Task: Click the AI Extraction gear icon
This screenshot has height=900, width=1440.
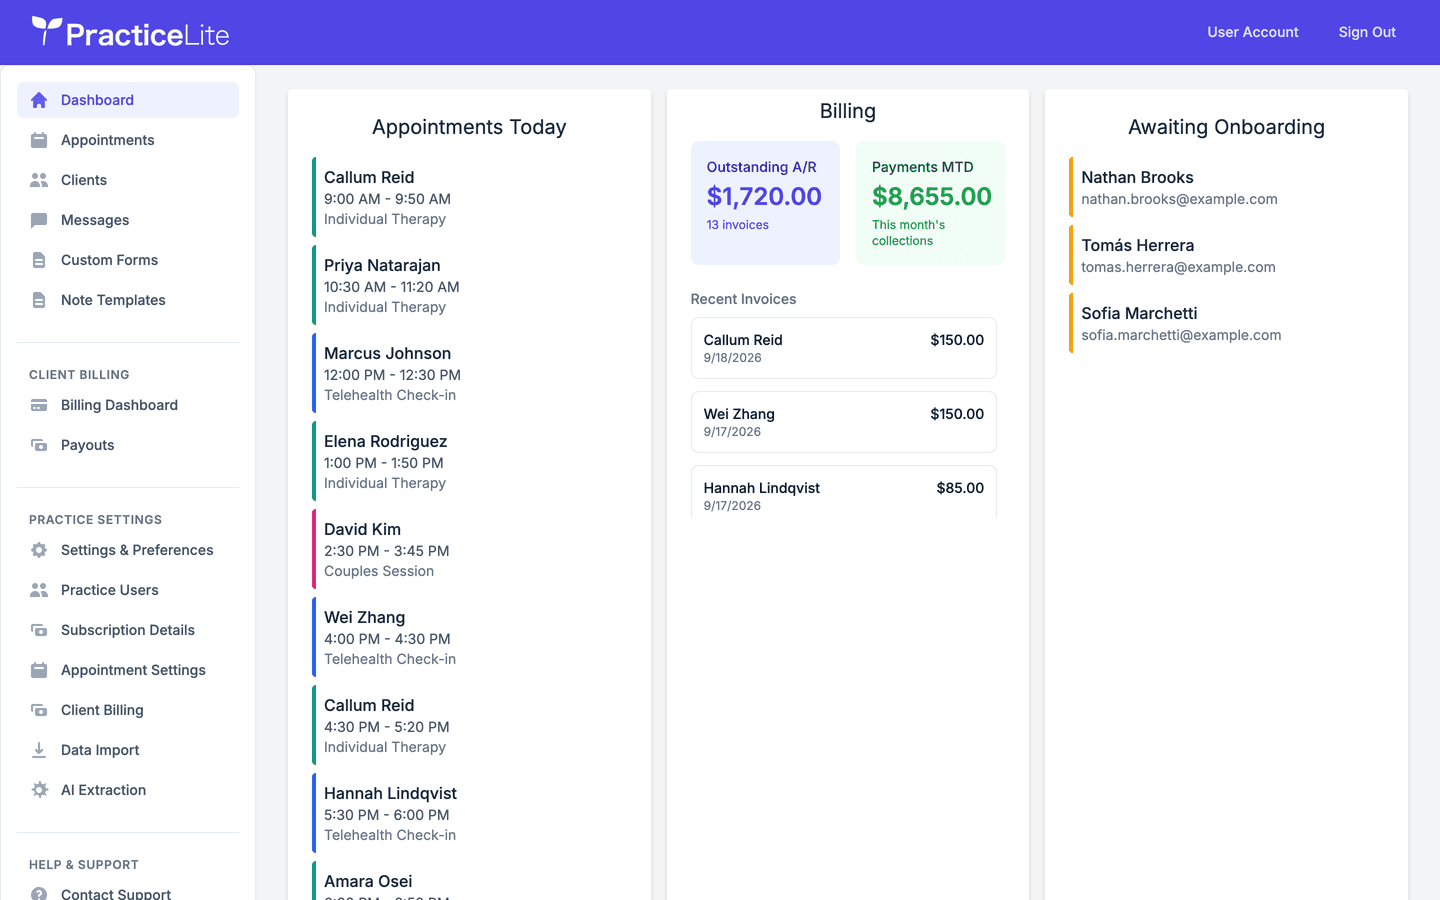Action: pos(39,790)
